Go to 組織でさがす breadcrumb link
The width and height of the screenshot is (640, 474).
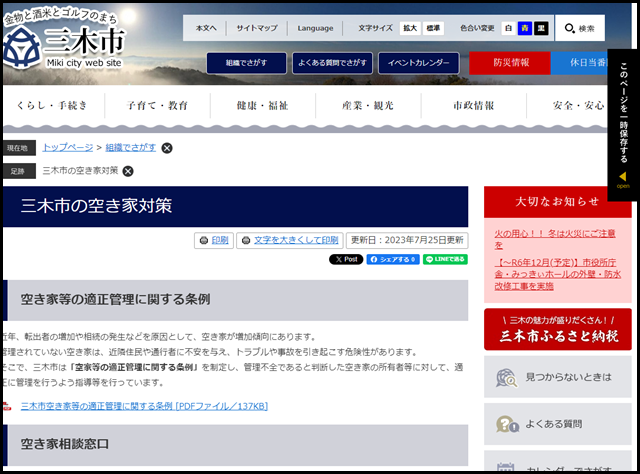[131, 147]
